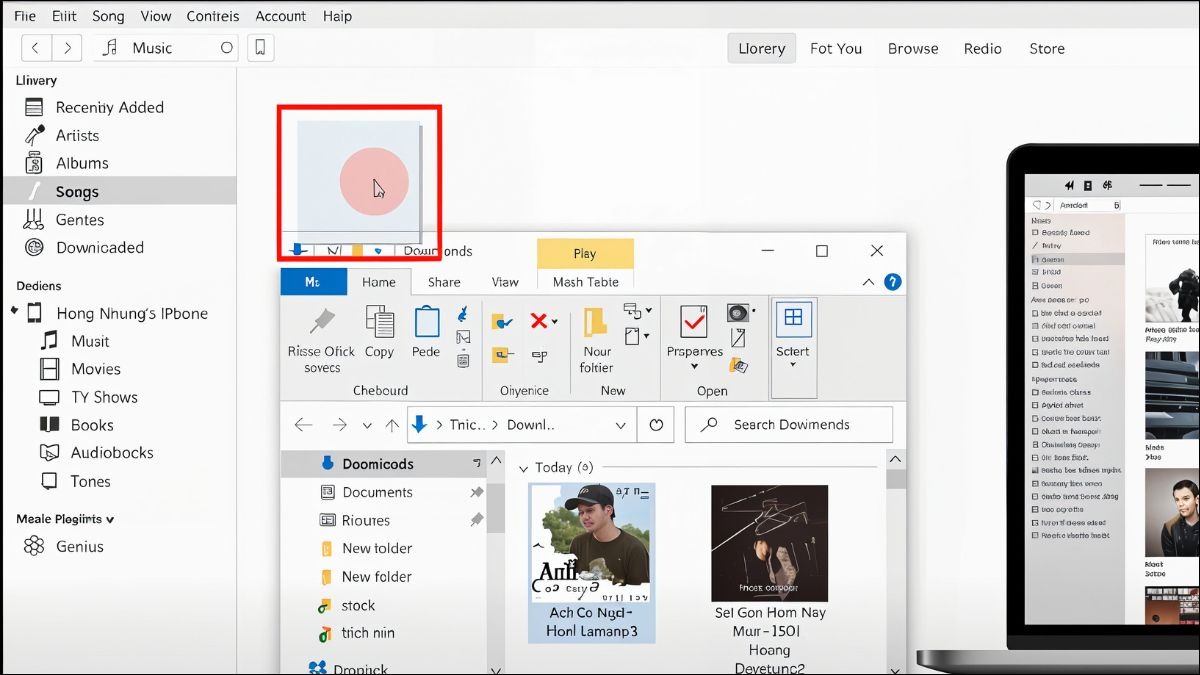Screen dimensions: 1200x675
Task: Open Albums in the library sidebar
Action: [82, 163]
